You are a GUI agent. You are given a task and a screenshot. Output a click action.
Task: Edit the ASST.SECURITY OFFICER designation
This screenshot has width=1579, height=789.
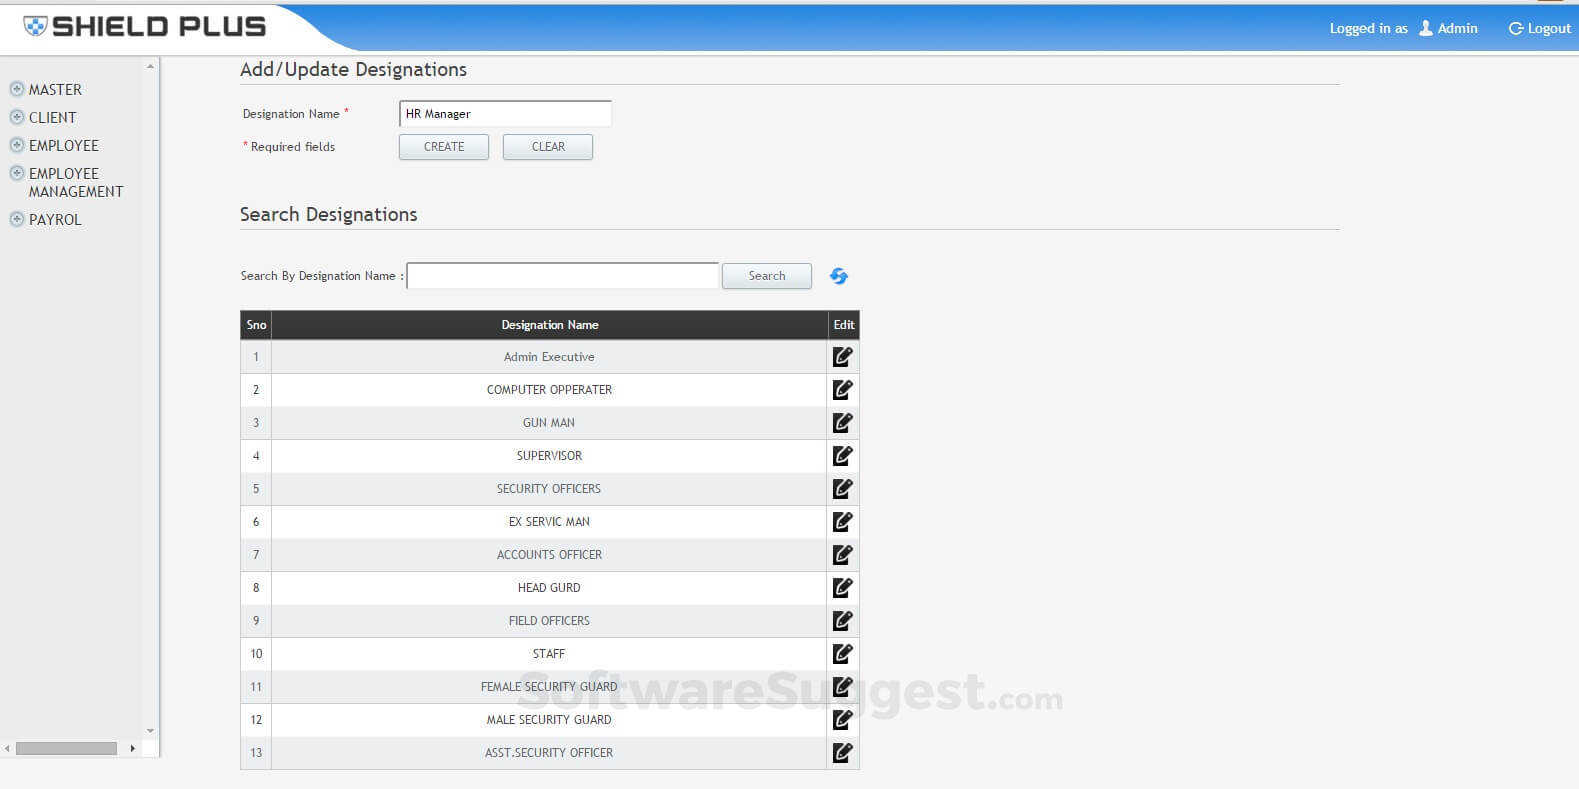pos(843,752)
